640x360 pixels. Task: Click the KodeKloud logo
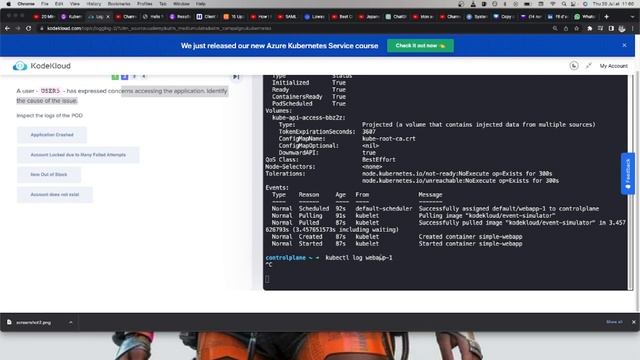pos(42,66)
